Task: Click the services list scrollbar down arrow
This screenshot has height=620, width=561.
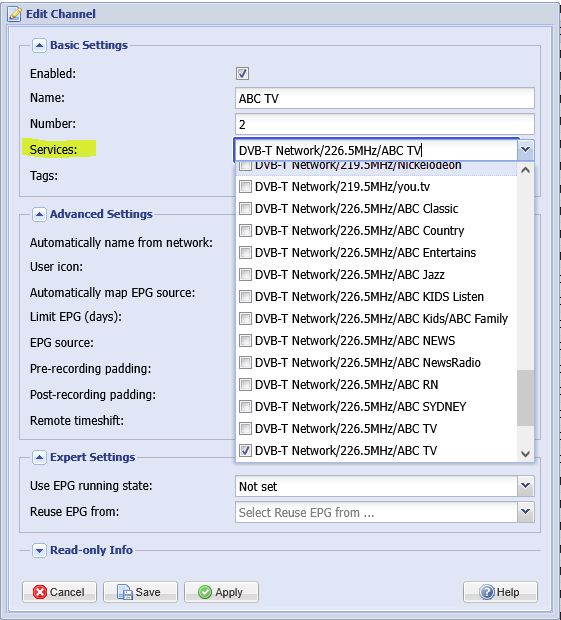Action: (525, 454)
